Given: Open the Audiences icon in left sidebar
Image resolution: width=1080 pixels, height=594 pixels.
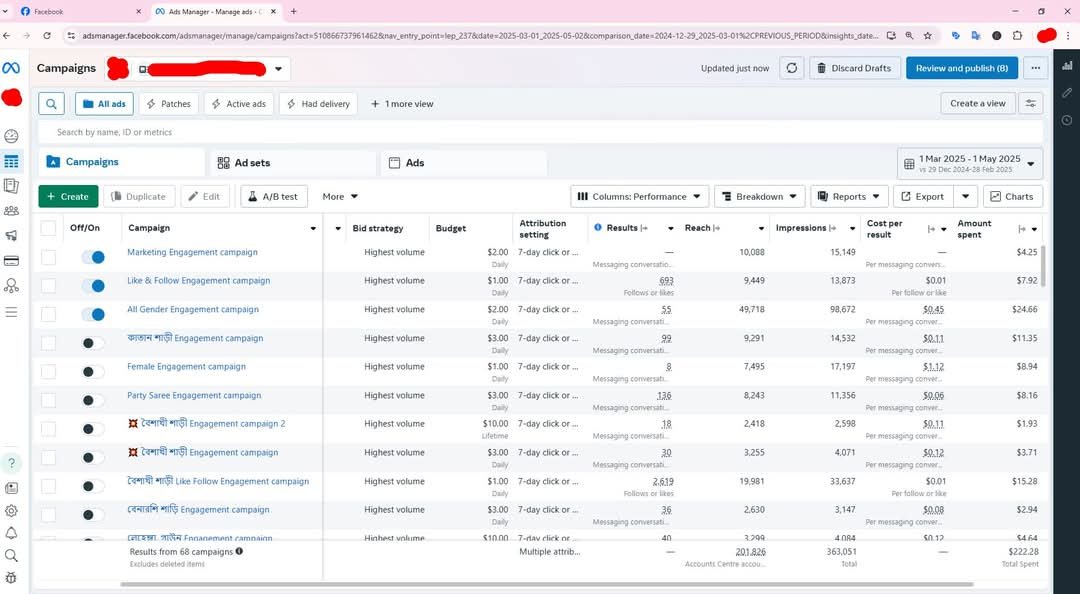Looking at the screenshot, I should pos(11,211).
